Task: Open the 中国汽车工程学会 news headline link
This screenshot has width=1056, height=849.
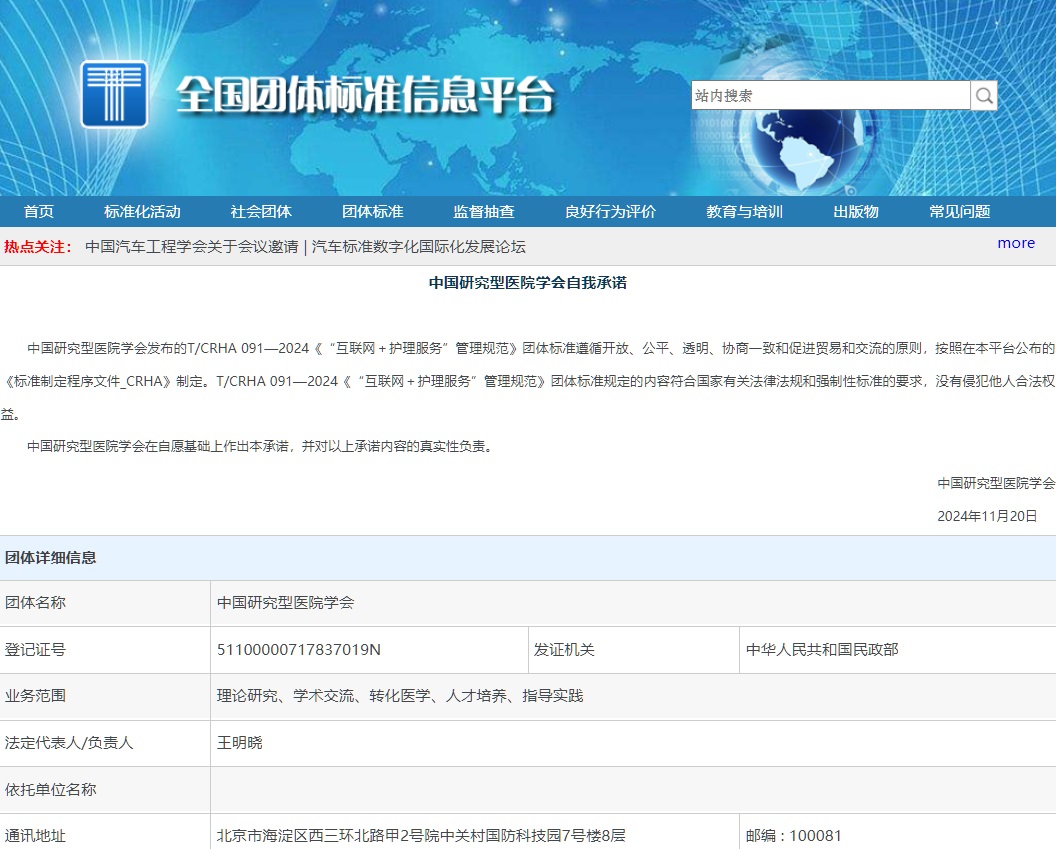Action: (x=305, y=246)
